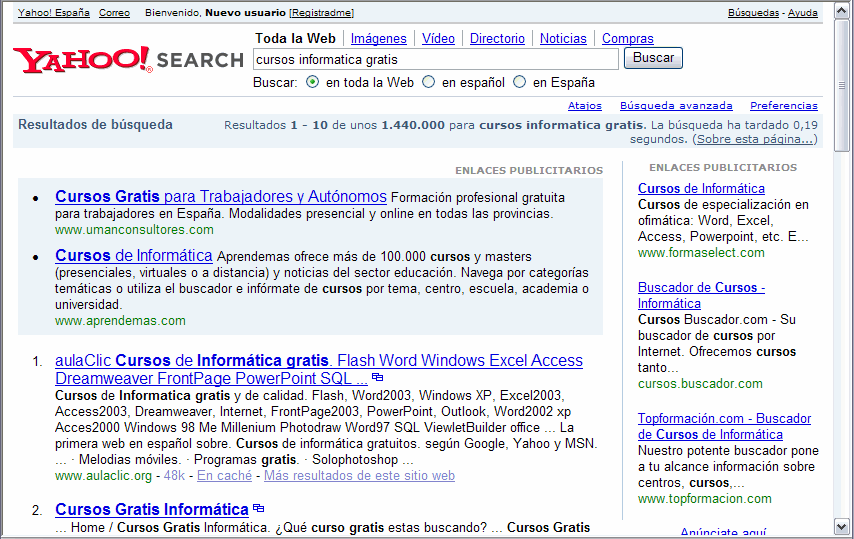The height and width of the screenshot is (539, 854).
Task: Select the 'en español' radio button
Action: [429, 82]
